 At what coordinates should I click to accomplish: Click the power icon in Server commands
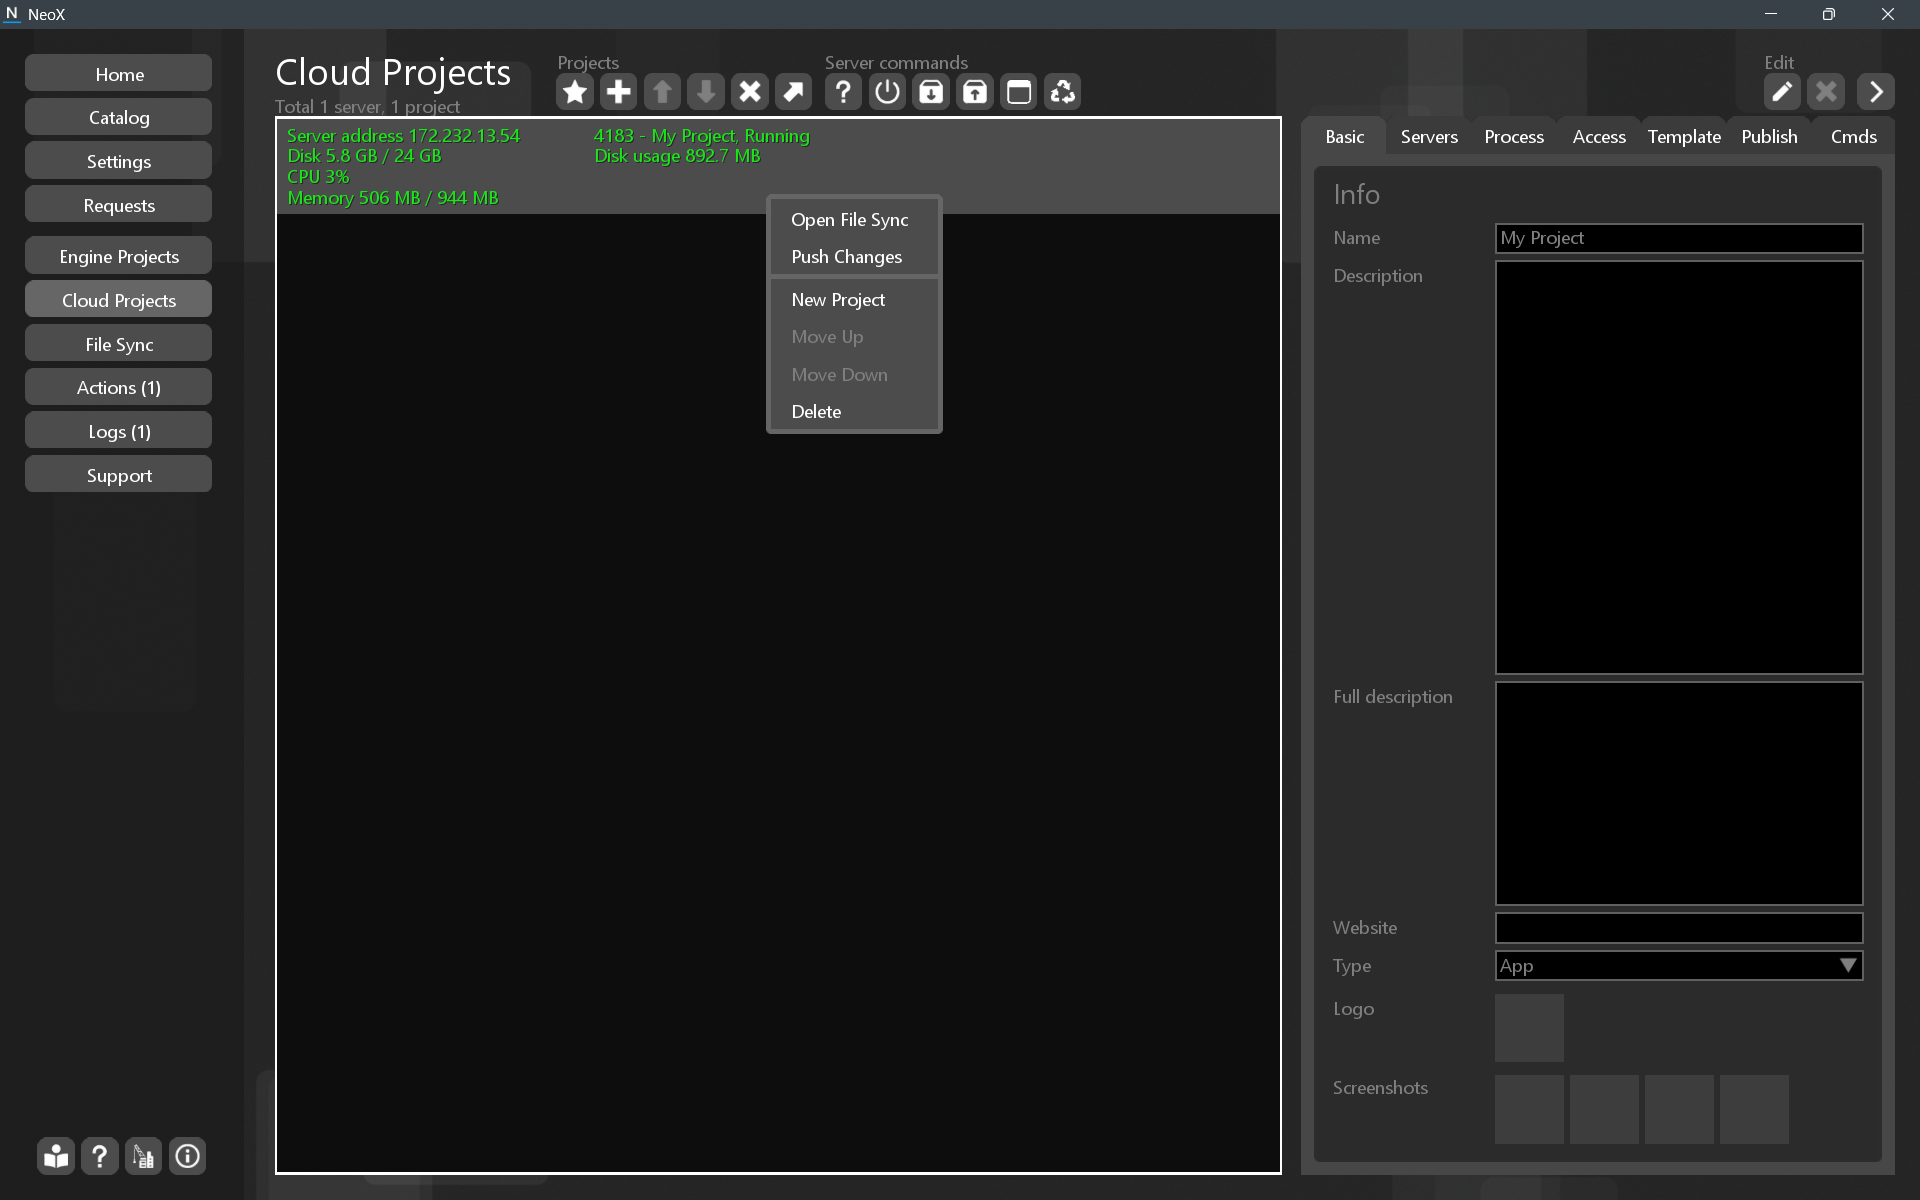click(887, 92)
